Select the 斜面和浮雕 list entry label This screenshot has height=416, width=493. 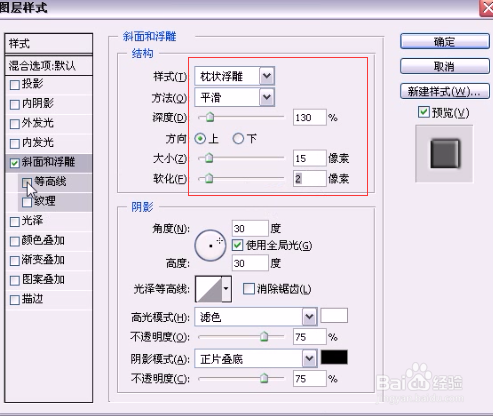click(48, 163)
